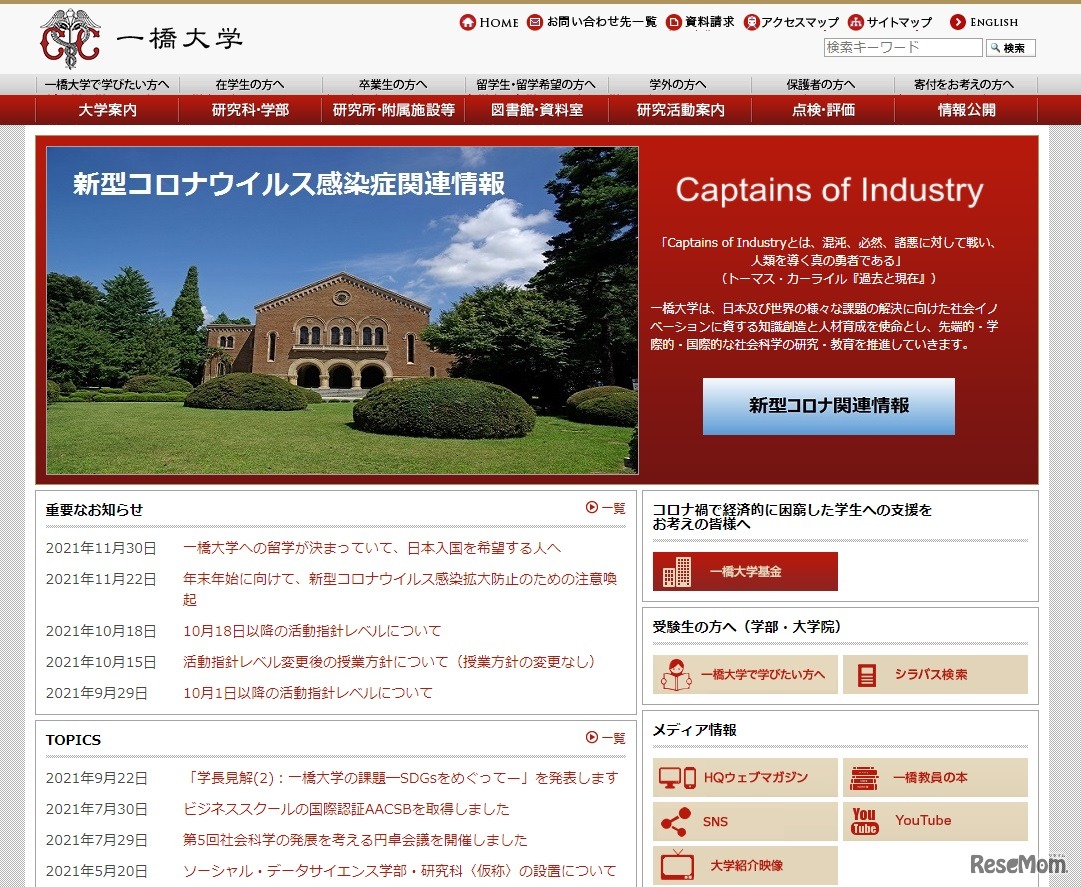
Task: Click the 一橋教員の本 label
Action: point(930,777)
